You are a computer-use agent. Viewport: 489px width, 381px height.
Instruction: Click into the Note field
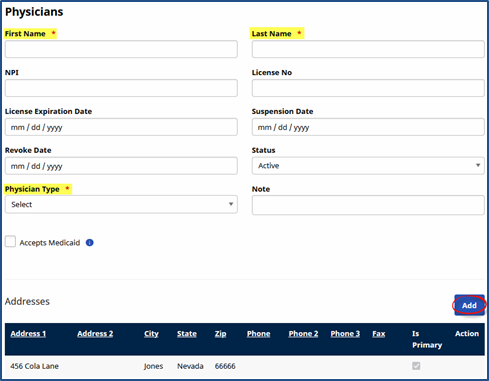pyautogui.click(x=368, y=205)
